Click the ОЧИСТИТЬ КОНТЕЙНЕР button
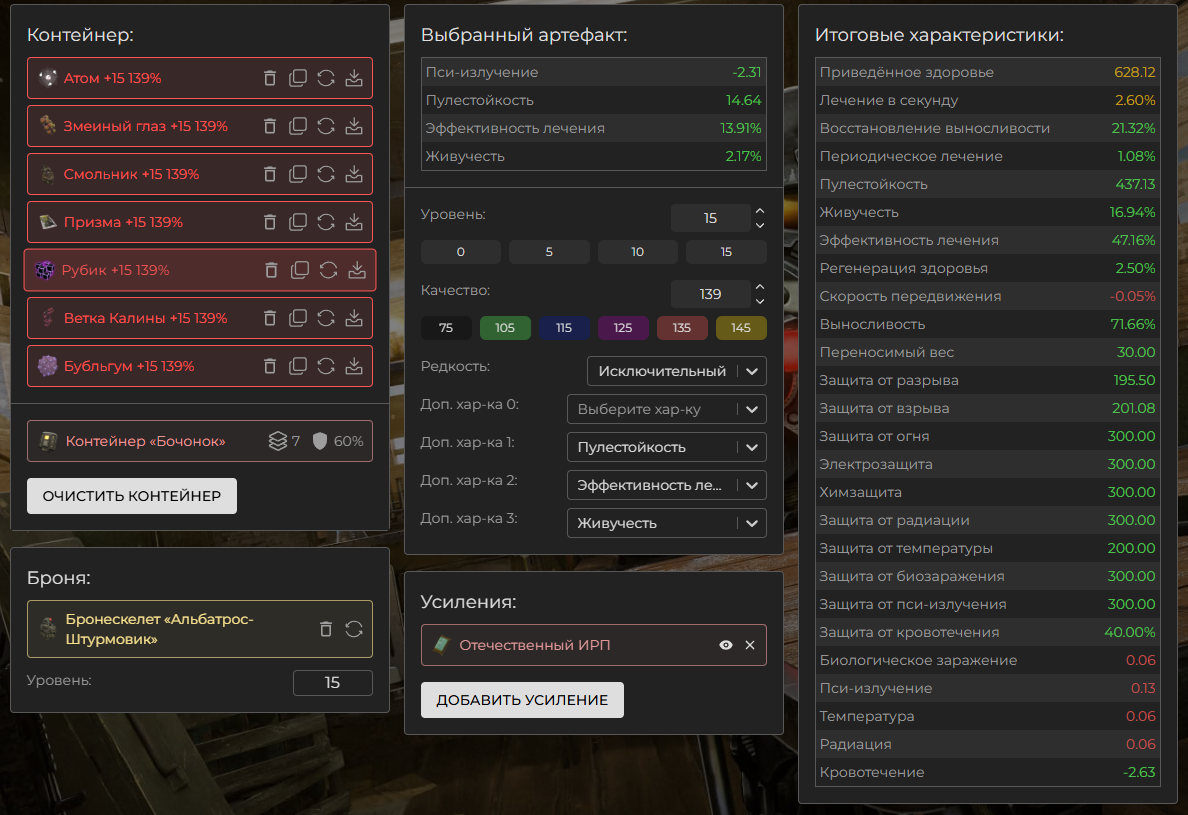 click(132, 495)
